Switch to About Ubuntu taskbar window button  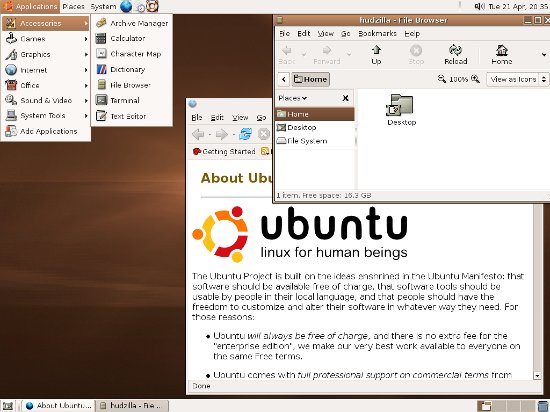(59, 406)
